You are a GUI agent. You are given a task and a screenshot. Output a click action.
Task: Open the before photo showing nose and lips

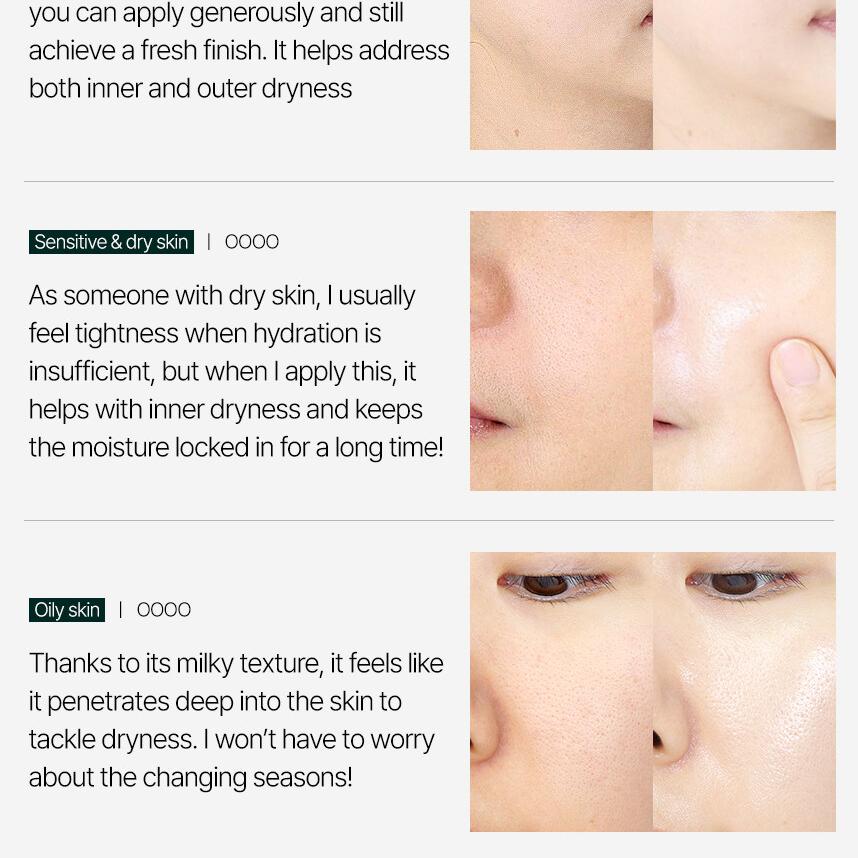click(x=561, y=351)
